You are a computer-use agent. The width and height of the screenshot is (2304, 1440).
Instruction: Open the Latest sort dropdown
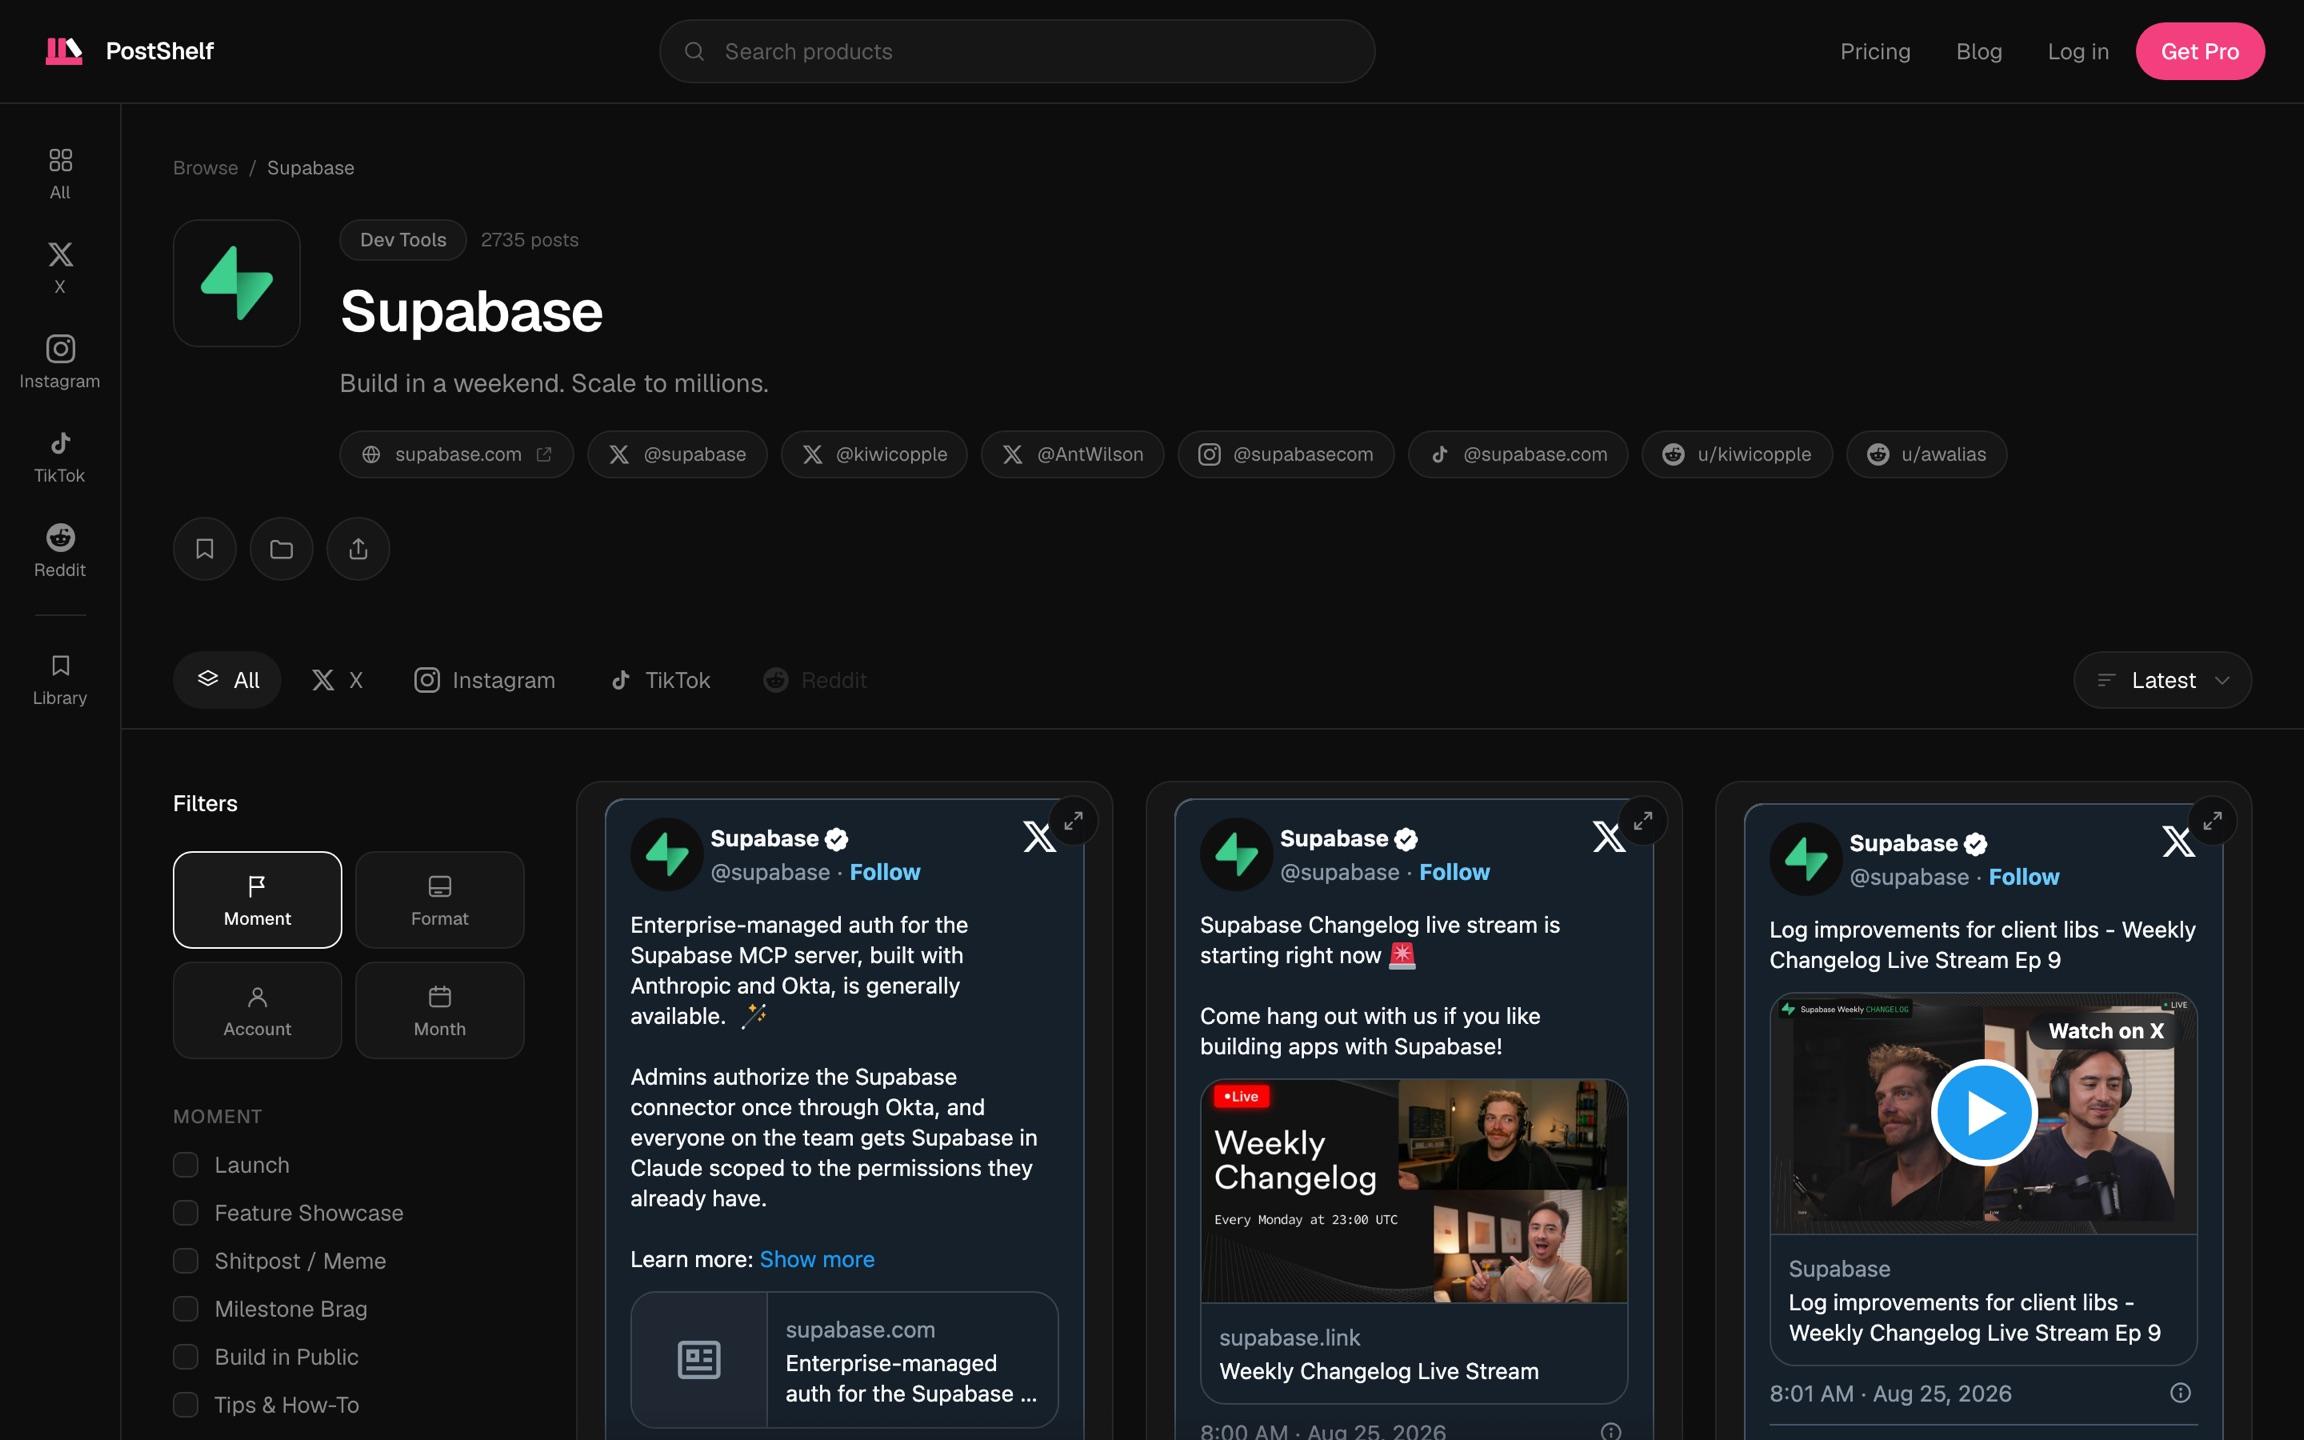point(2162,680)
